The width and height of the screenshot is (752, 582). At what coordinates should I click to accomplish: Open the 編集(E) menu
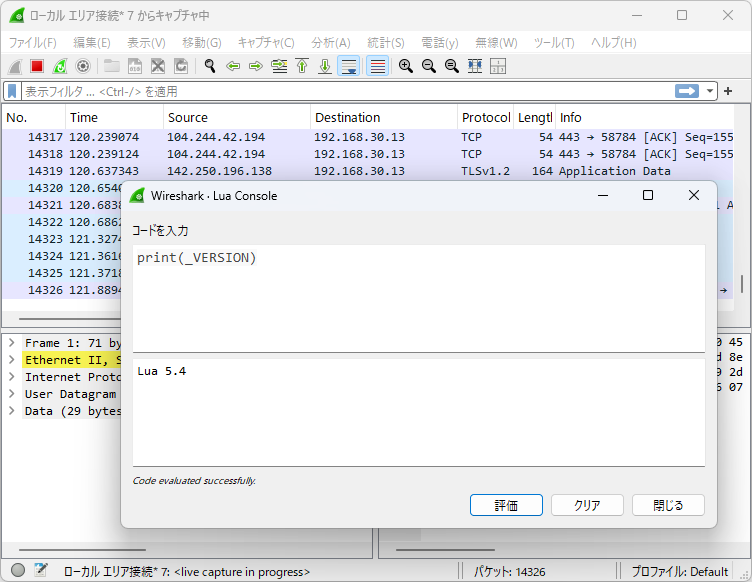pyautogui.click(x=92, y=43)
